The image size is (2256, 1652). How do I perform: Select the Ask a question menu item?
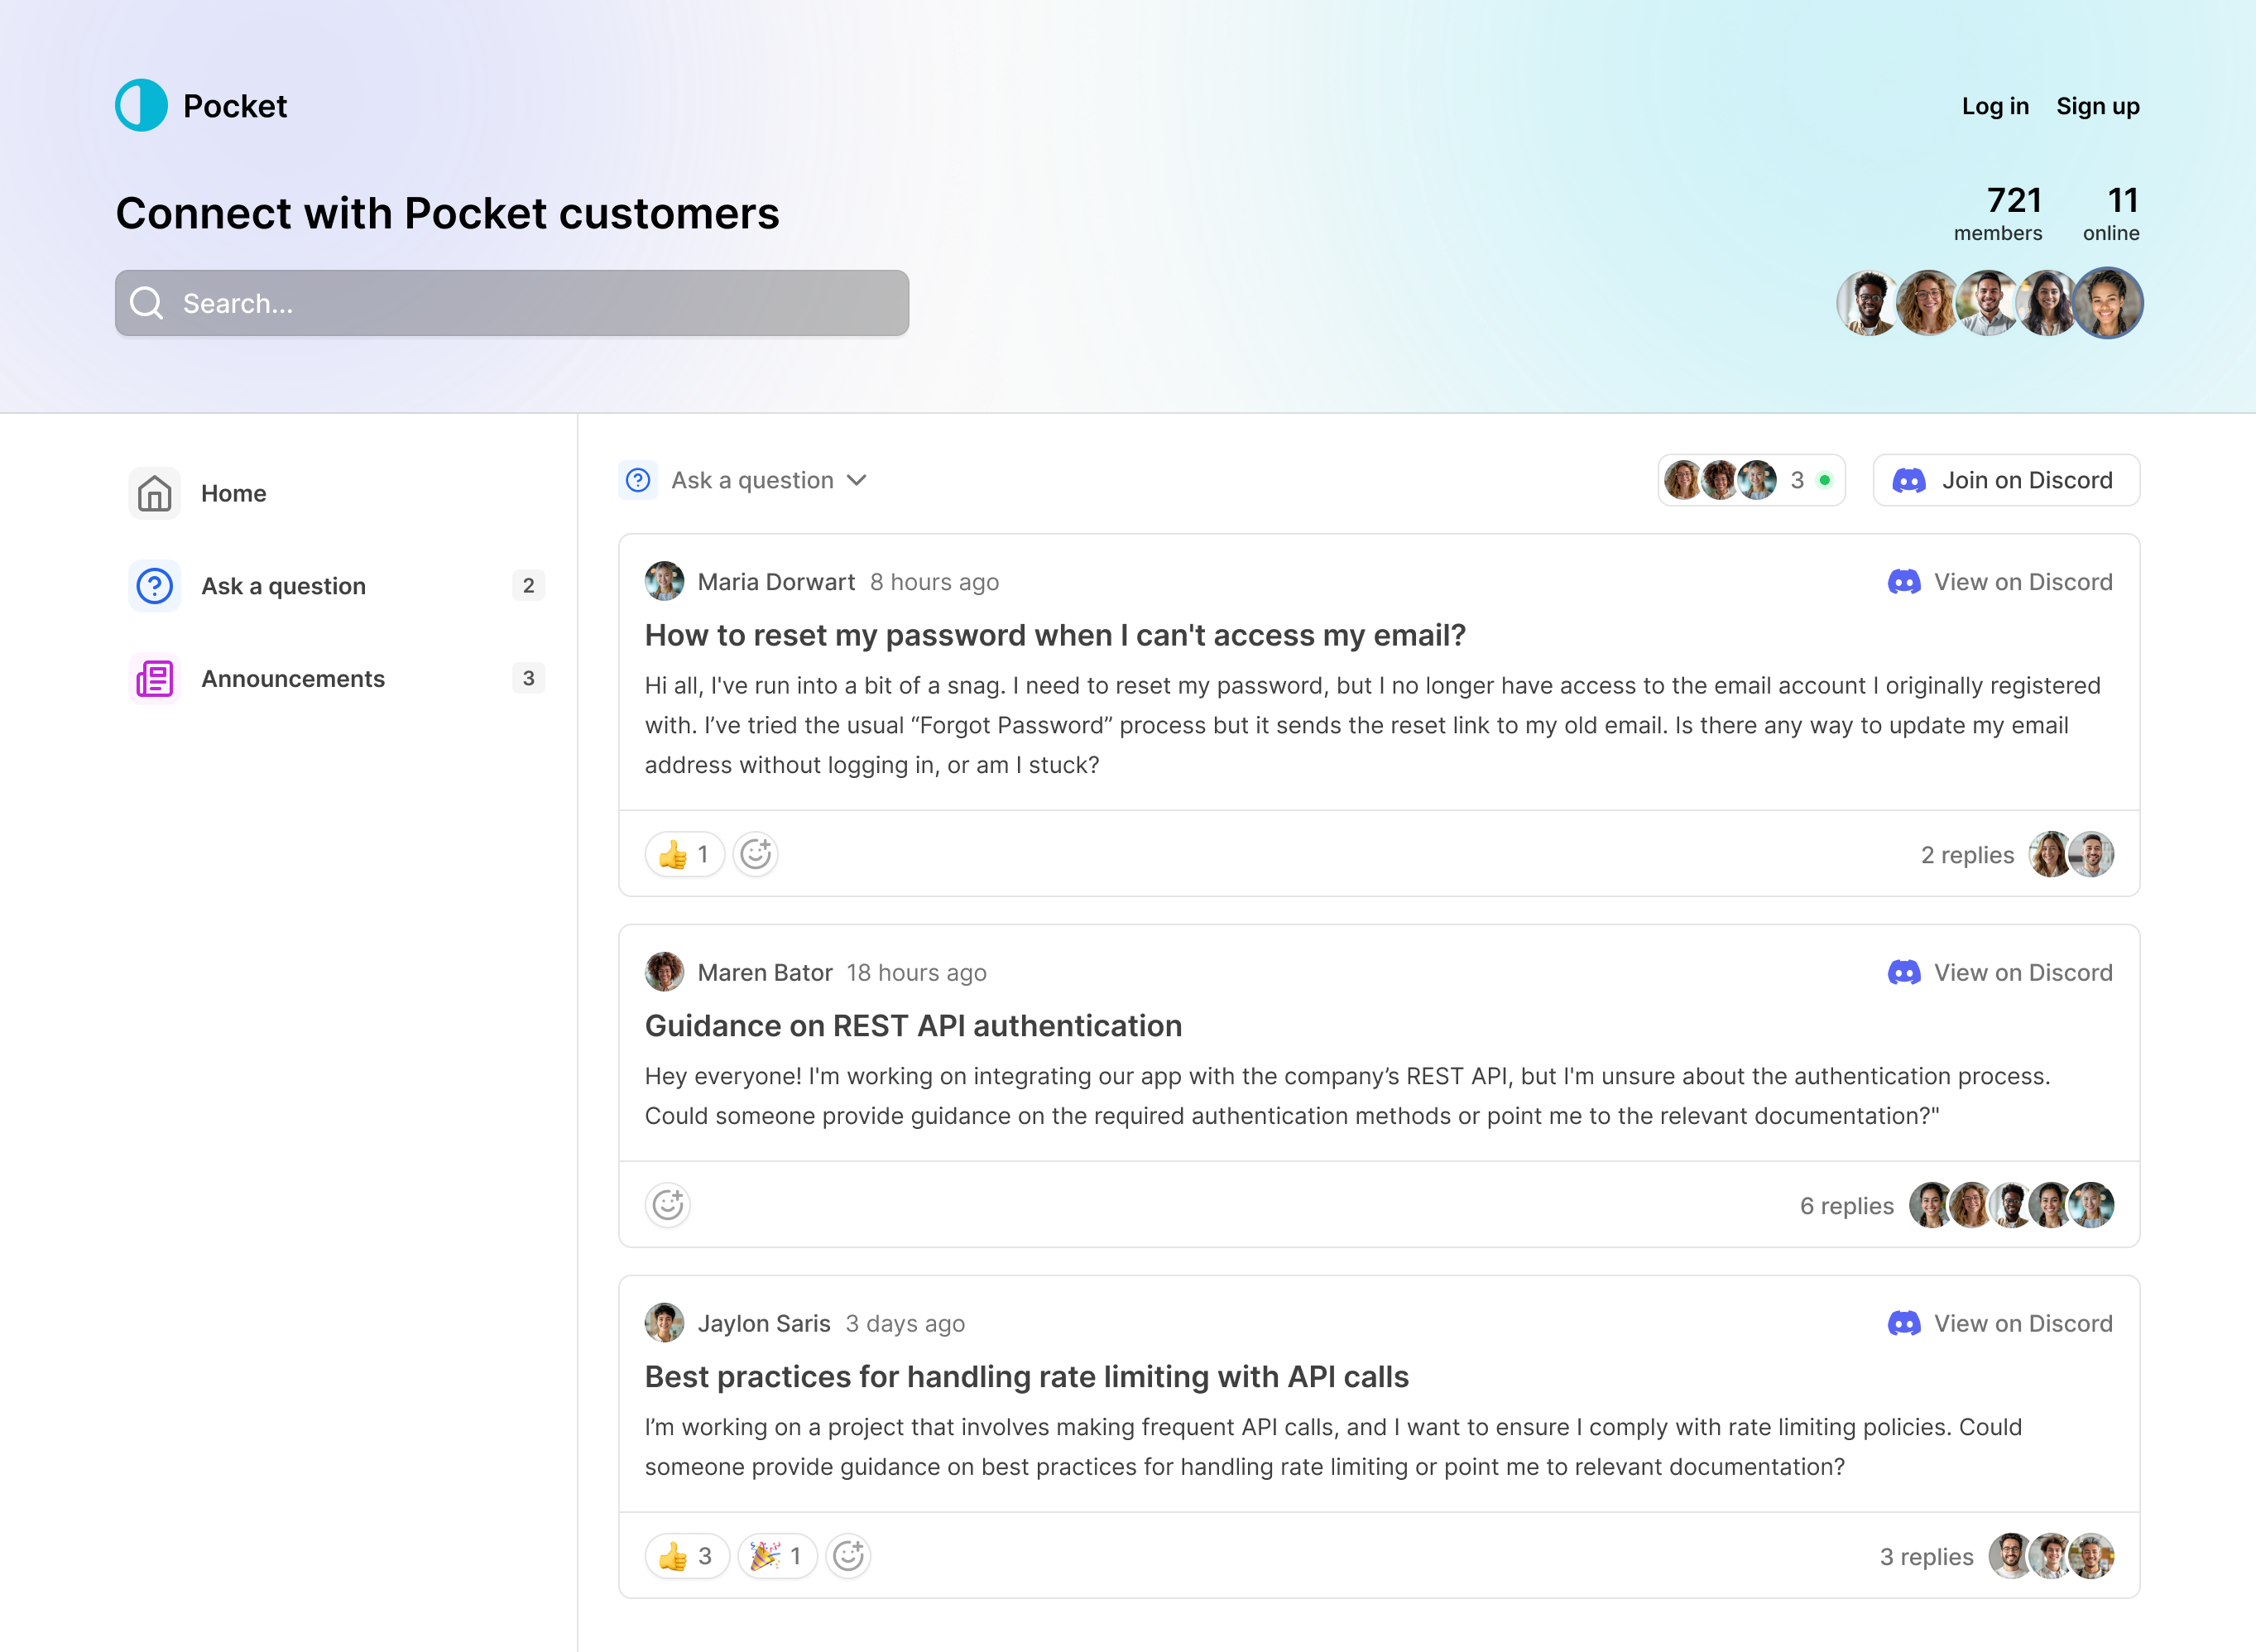click(284, 585)
